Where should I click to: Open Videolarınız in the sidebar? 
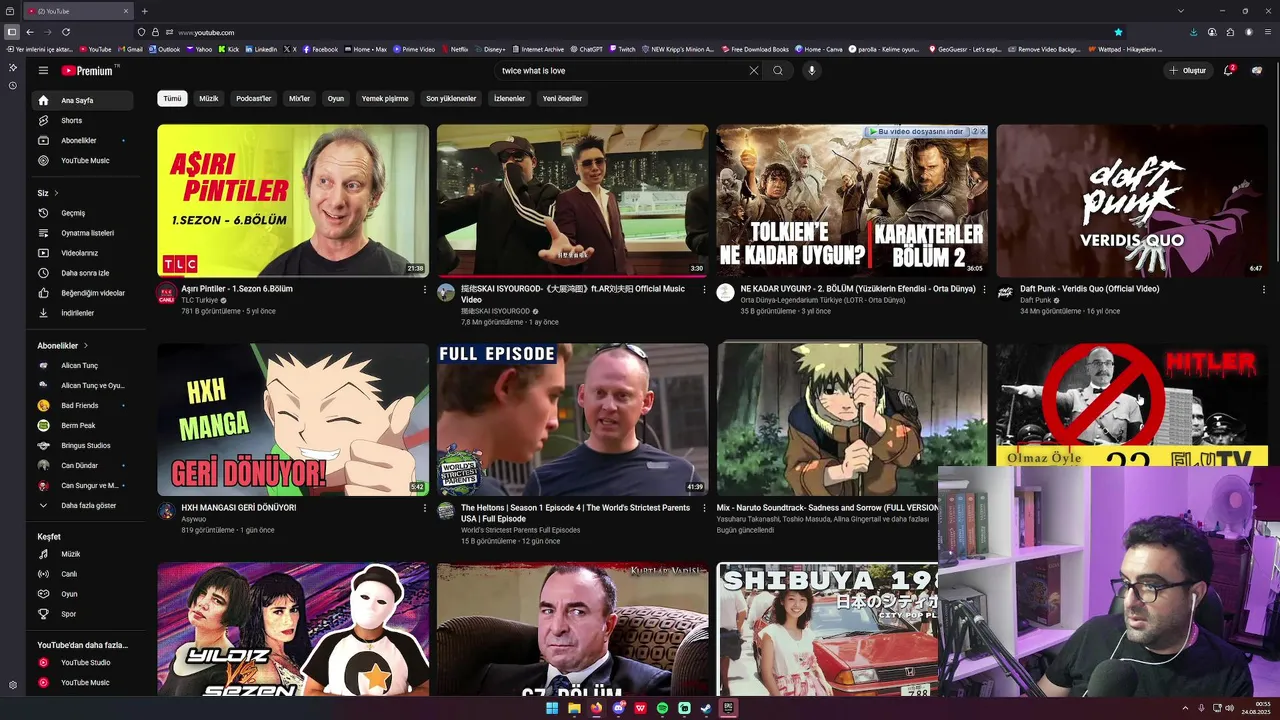pos(80,253)
